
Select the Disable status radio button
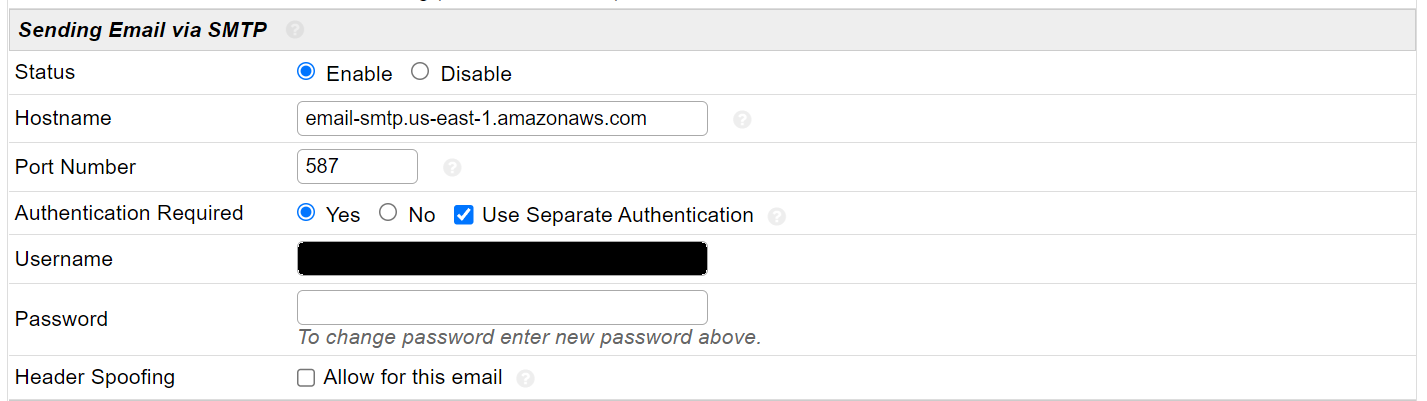420,72
